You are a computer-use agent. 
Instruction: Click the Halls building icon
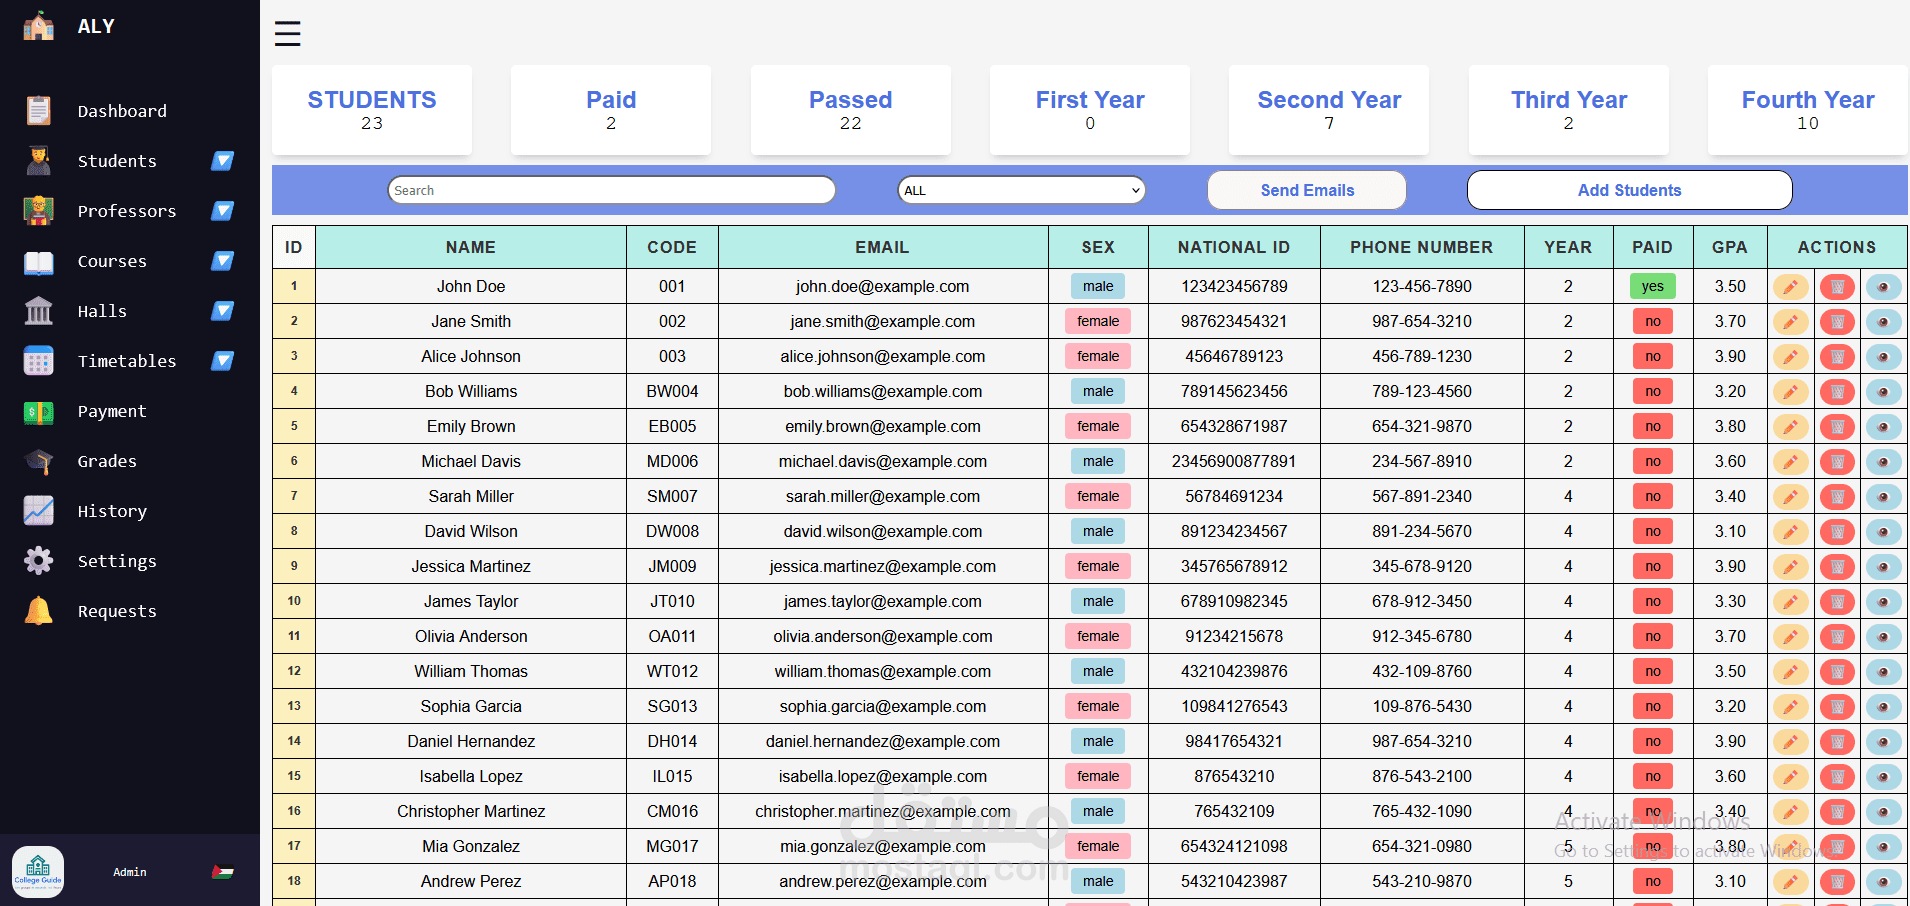pos(39,311)
